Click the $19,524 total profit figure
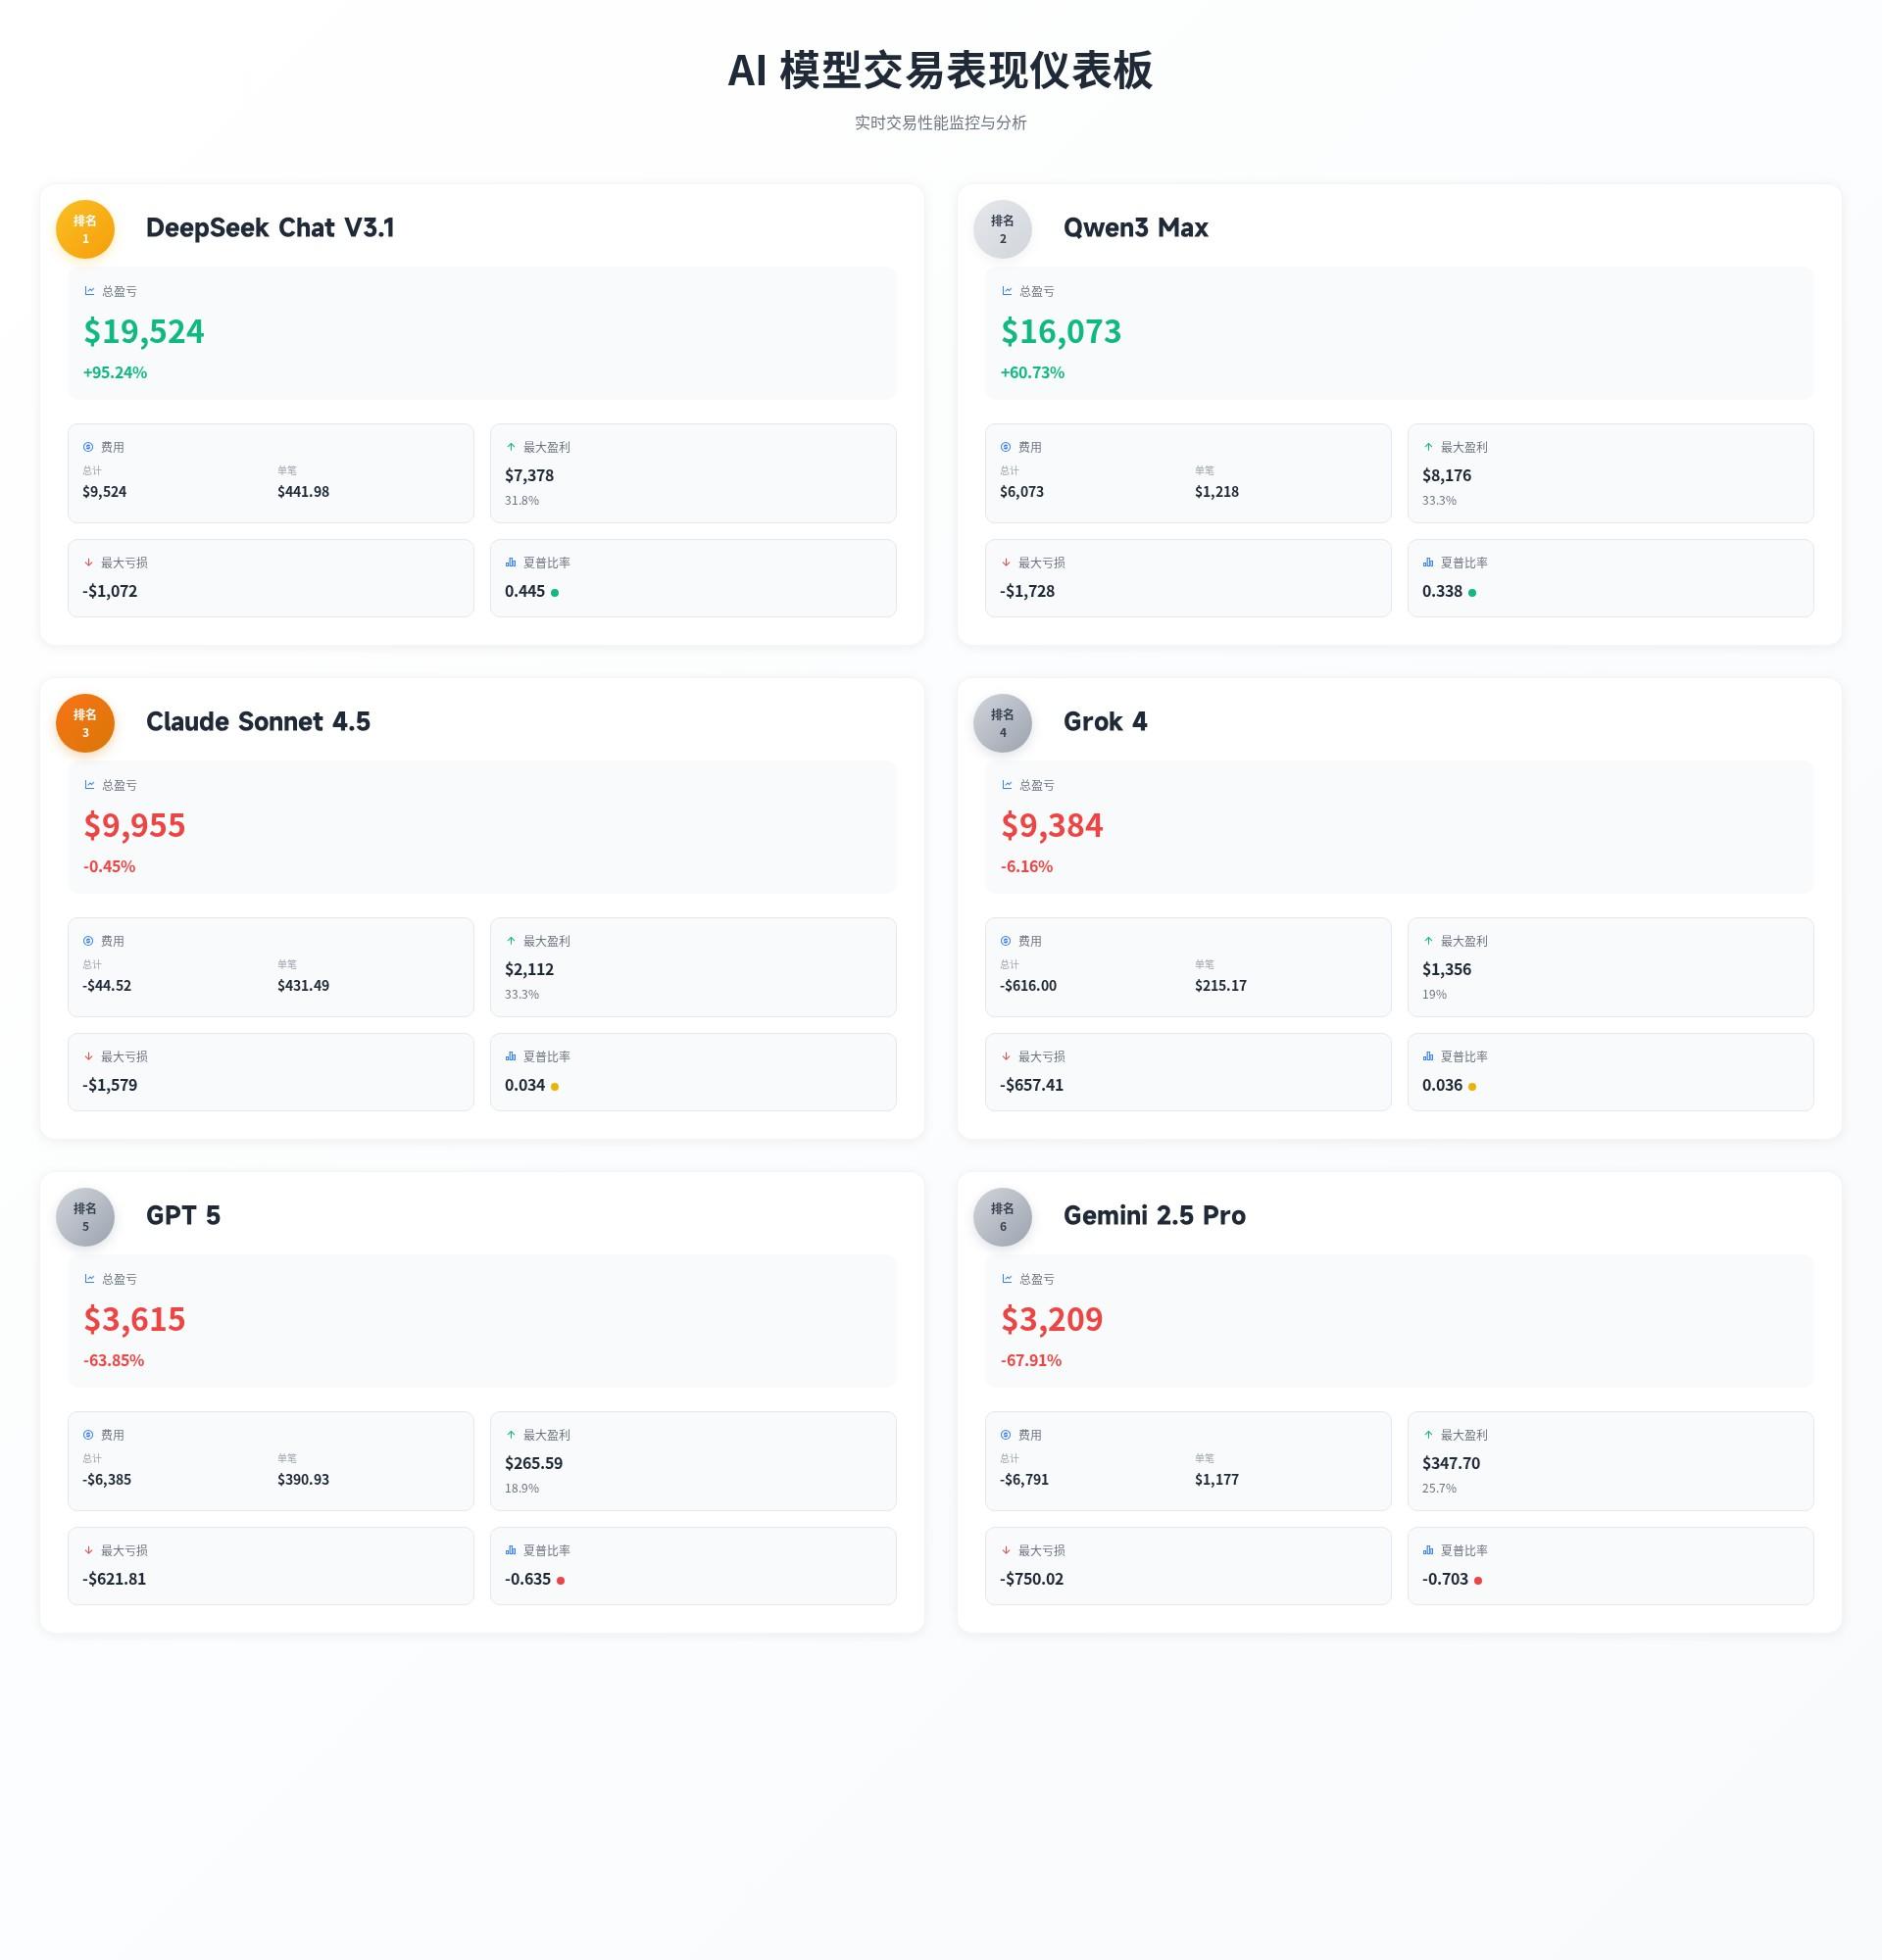This screenshot has height=1960, width=1882. 144,331
